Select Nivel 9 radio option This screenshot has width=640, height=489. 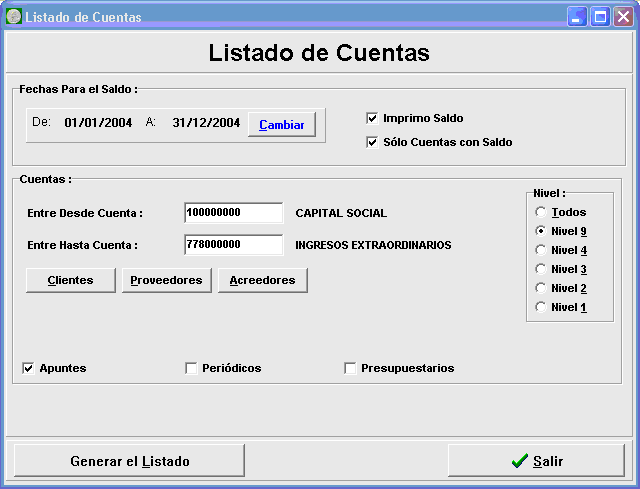tap(541, 231)
